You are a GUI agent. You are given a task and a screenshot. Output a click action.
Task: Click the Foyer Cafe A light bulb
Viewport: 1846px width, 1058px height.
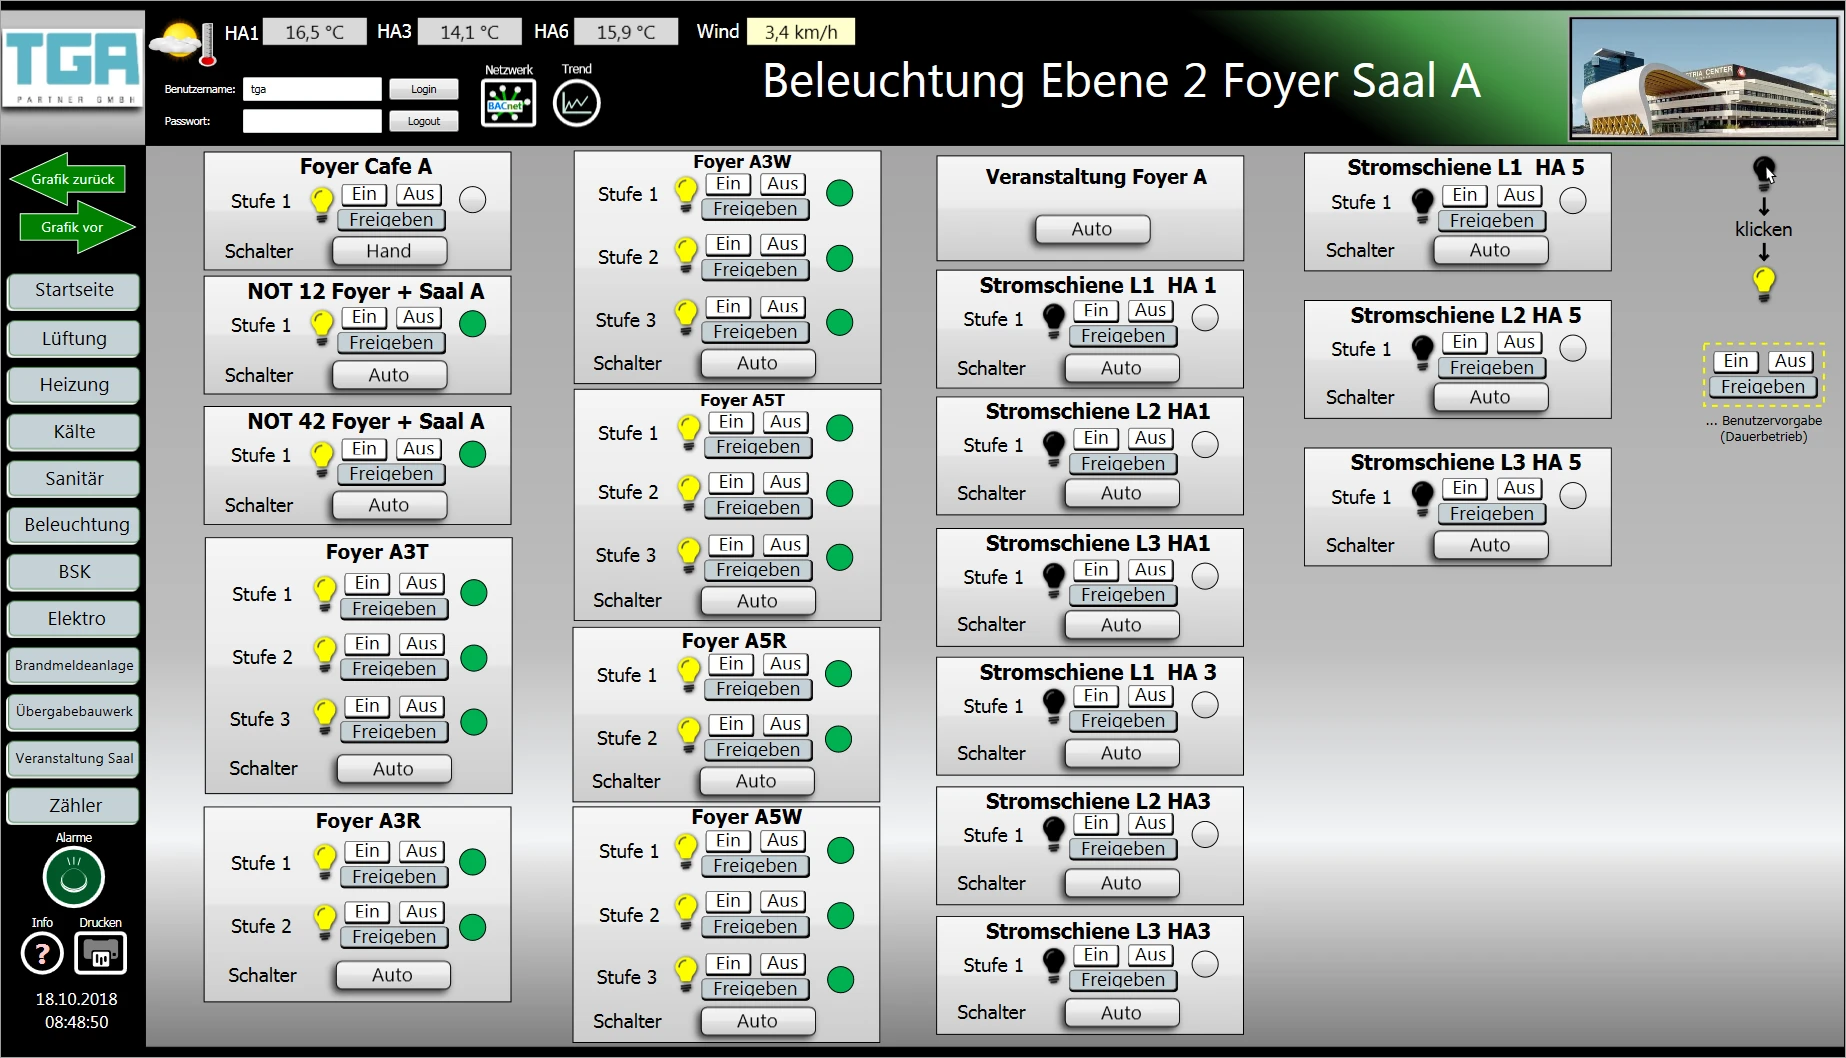click(321, 201)
